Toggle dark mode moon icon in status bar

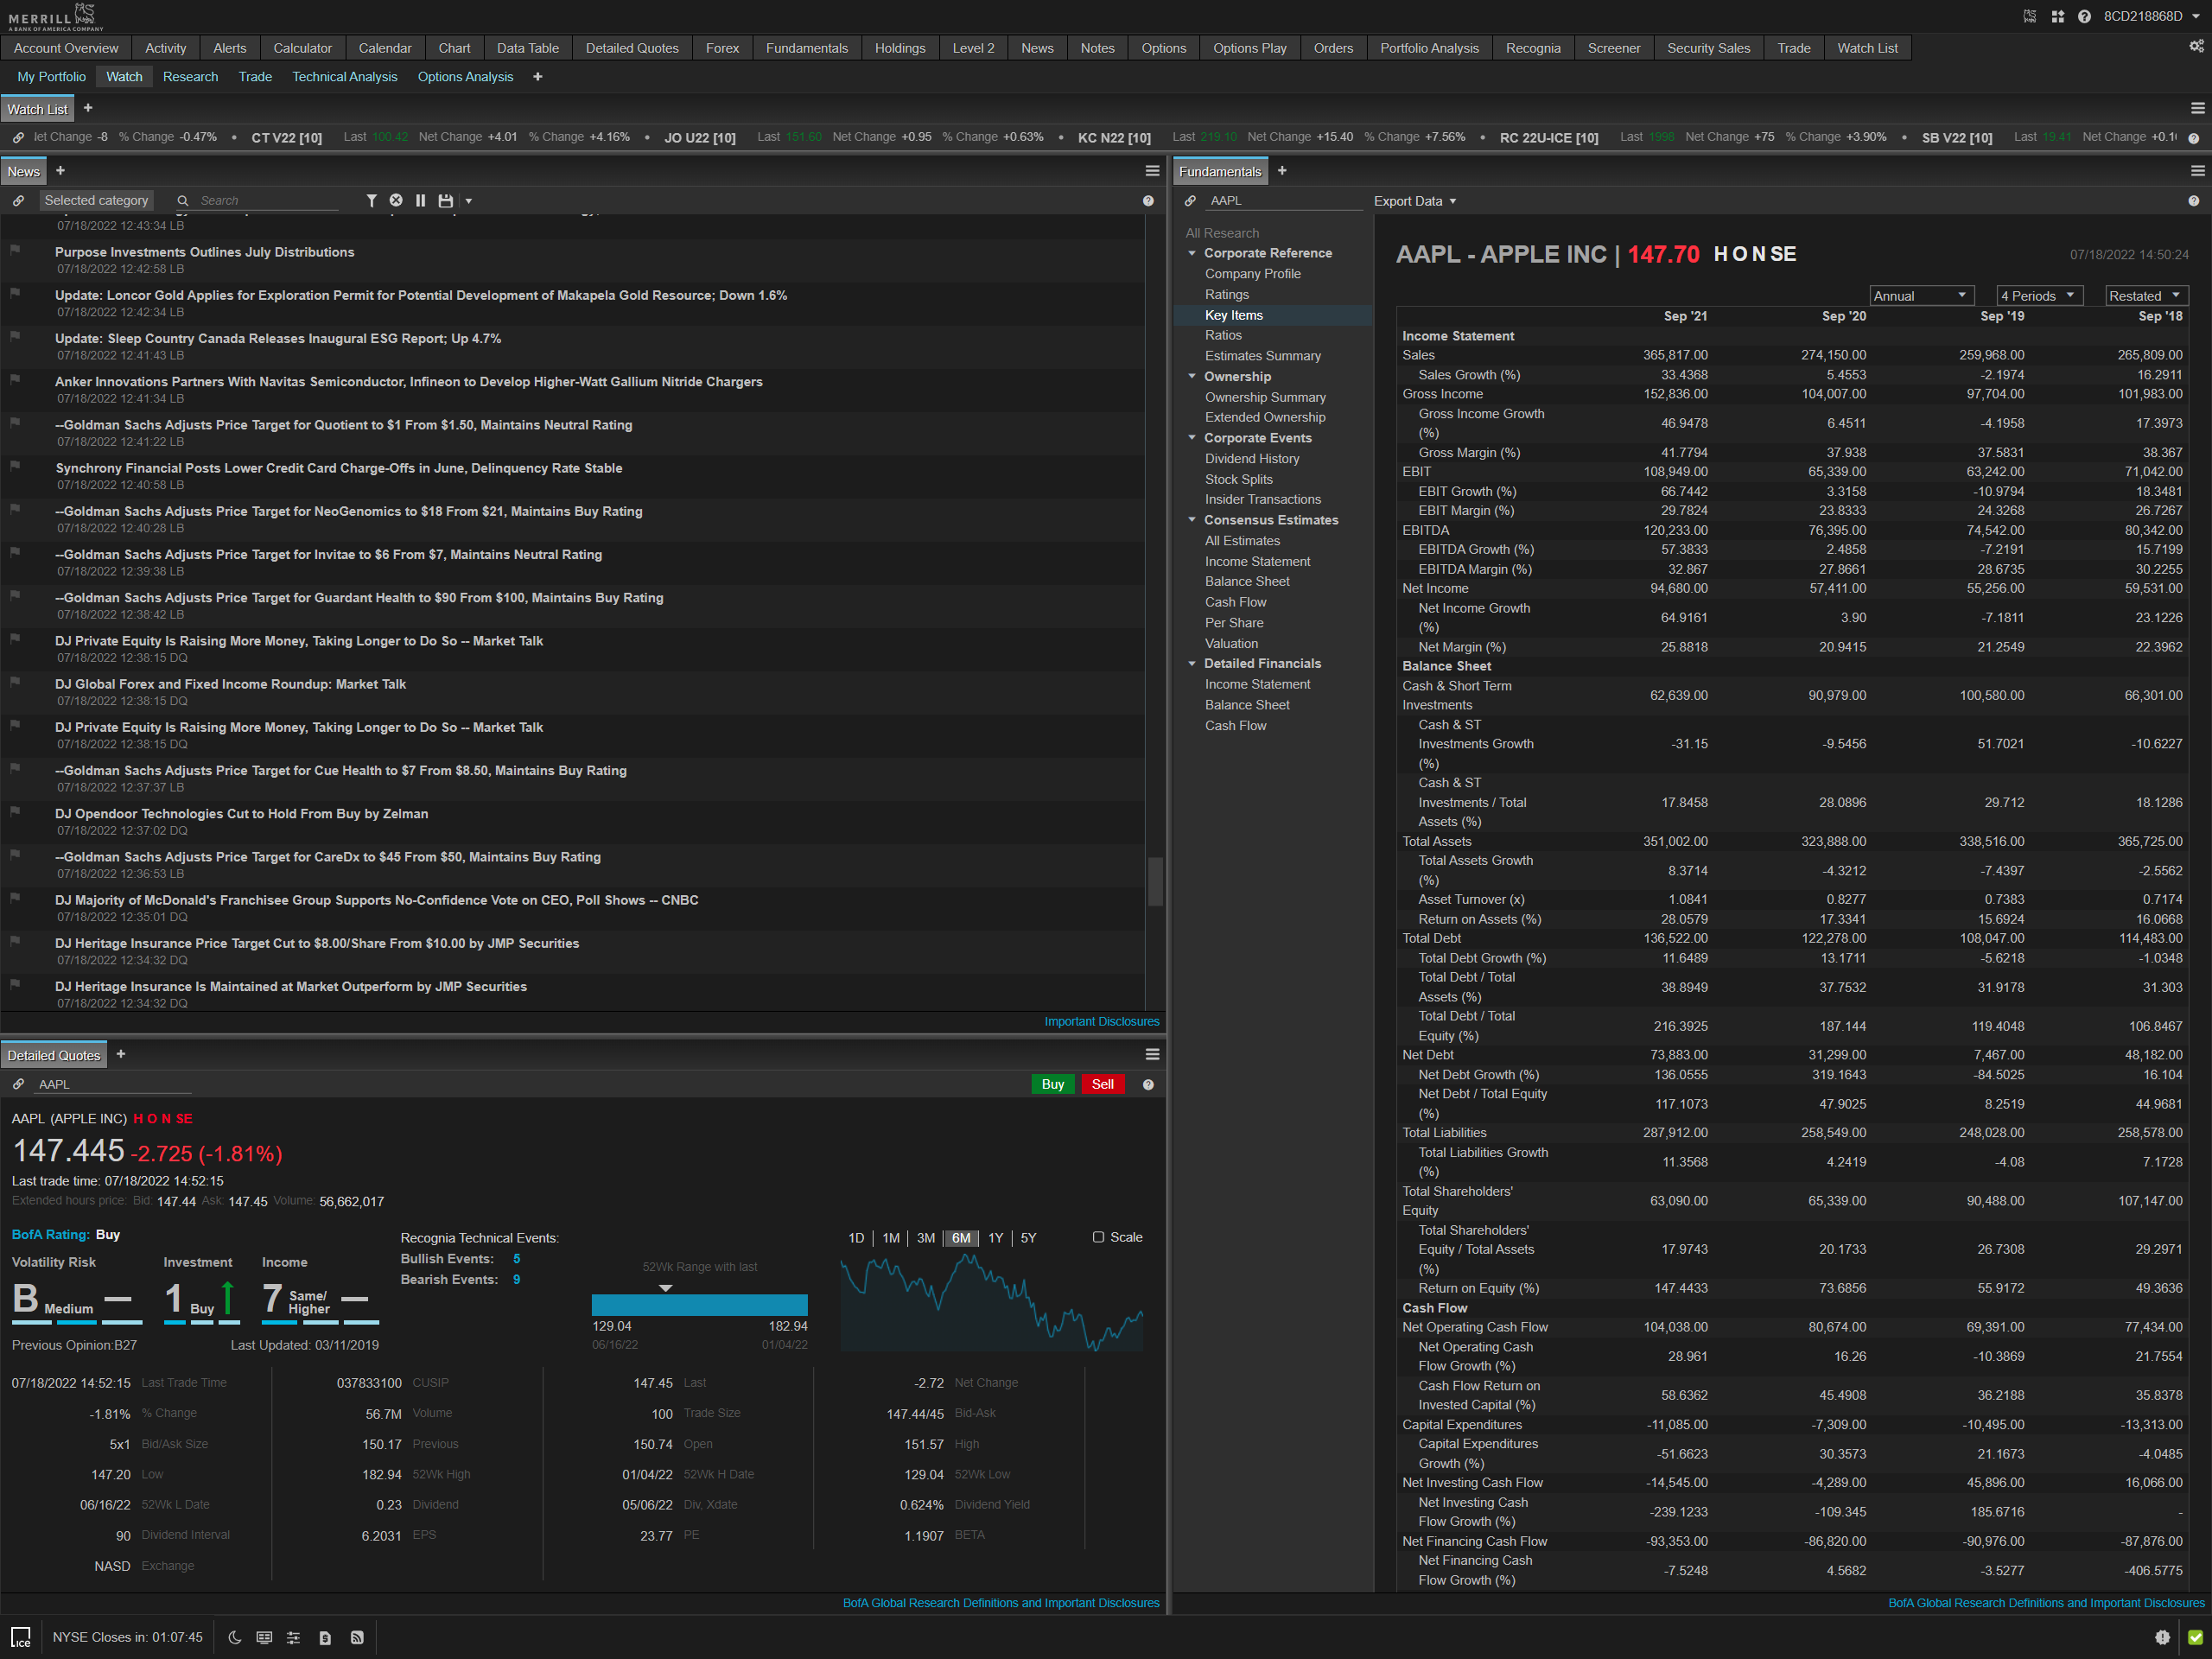tap(235, 1637)
